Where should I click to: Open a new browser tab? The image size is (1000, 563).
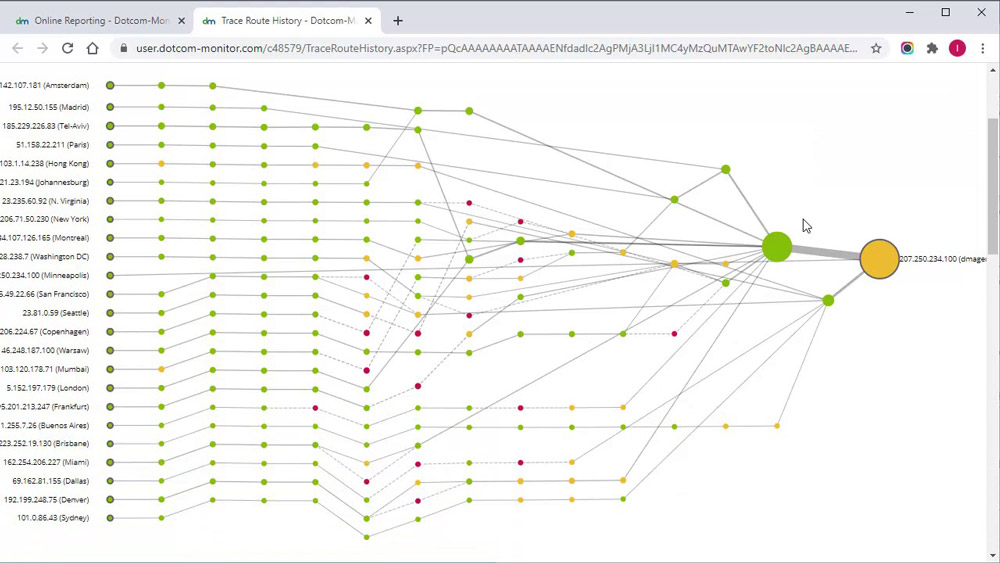(398, 20)
